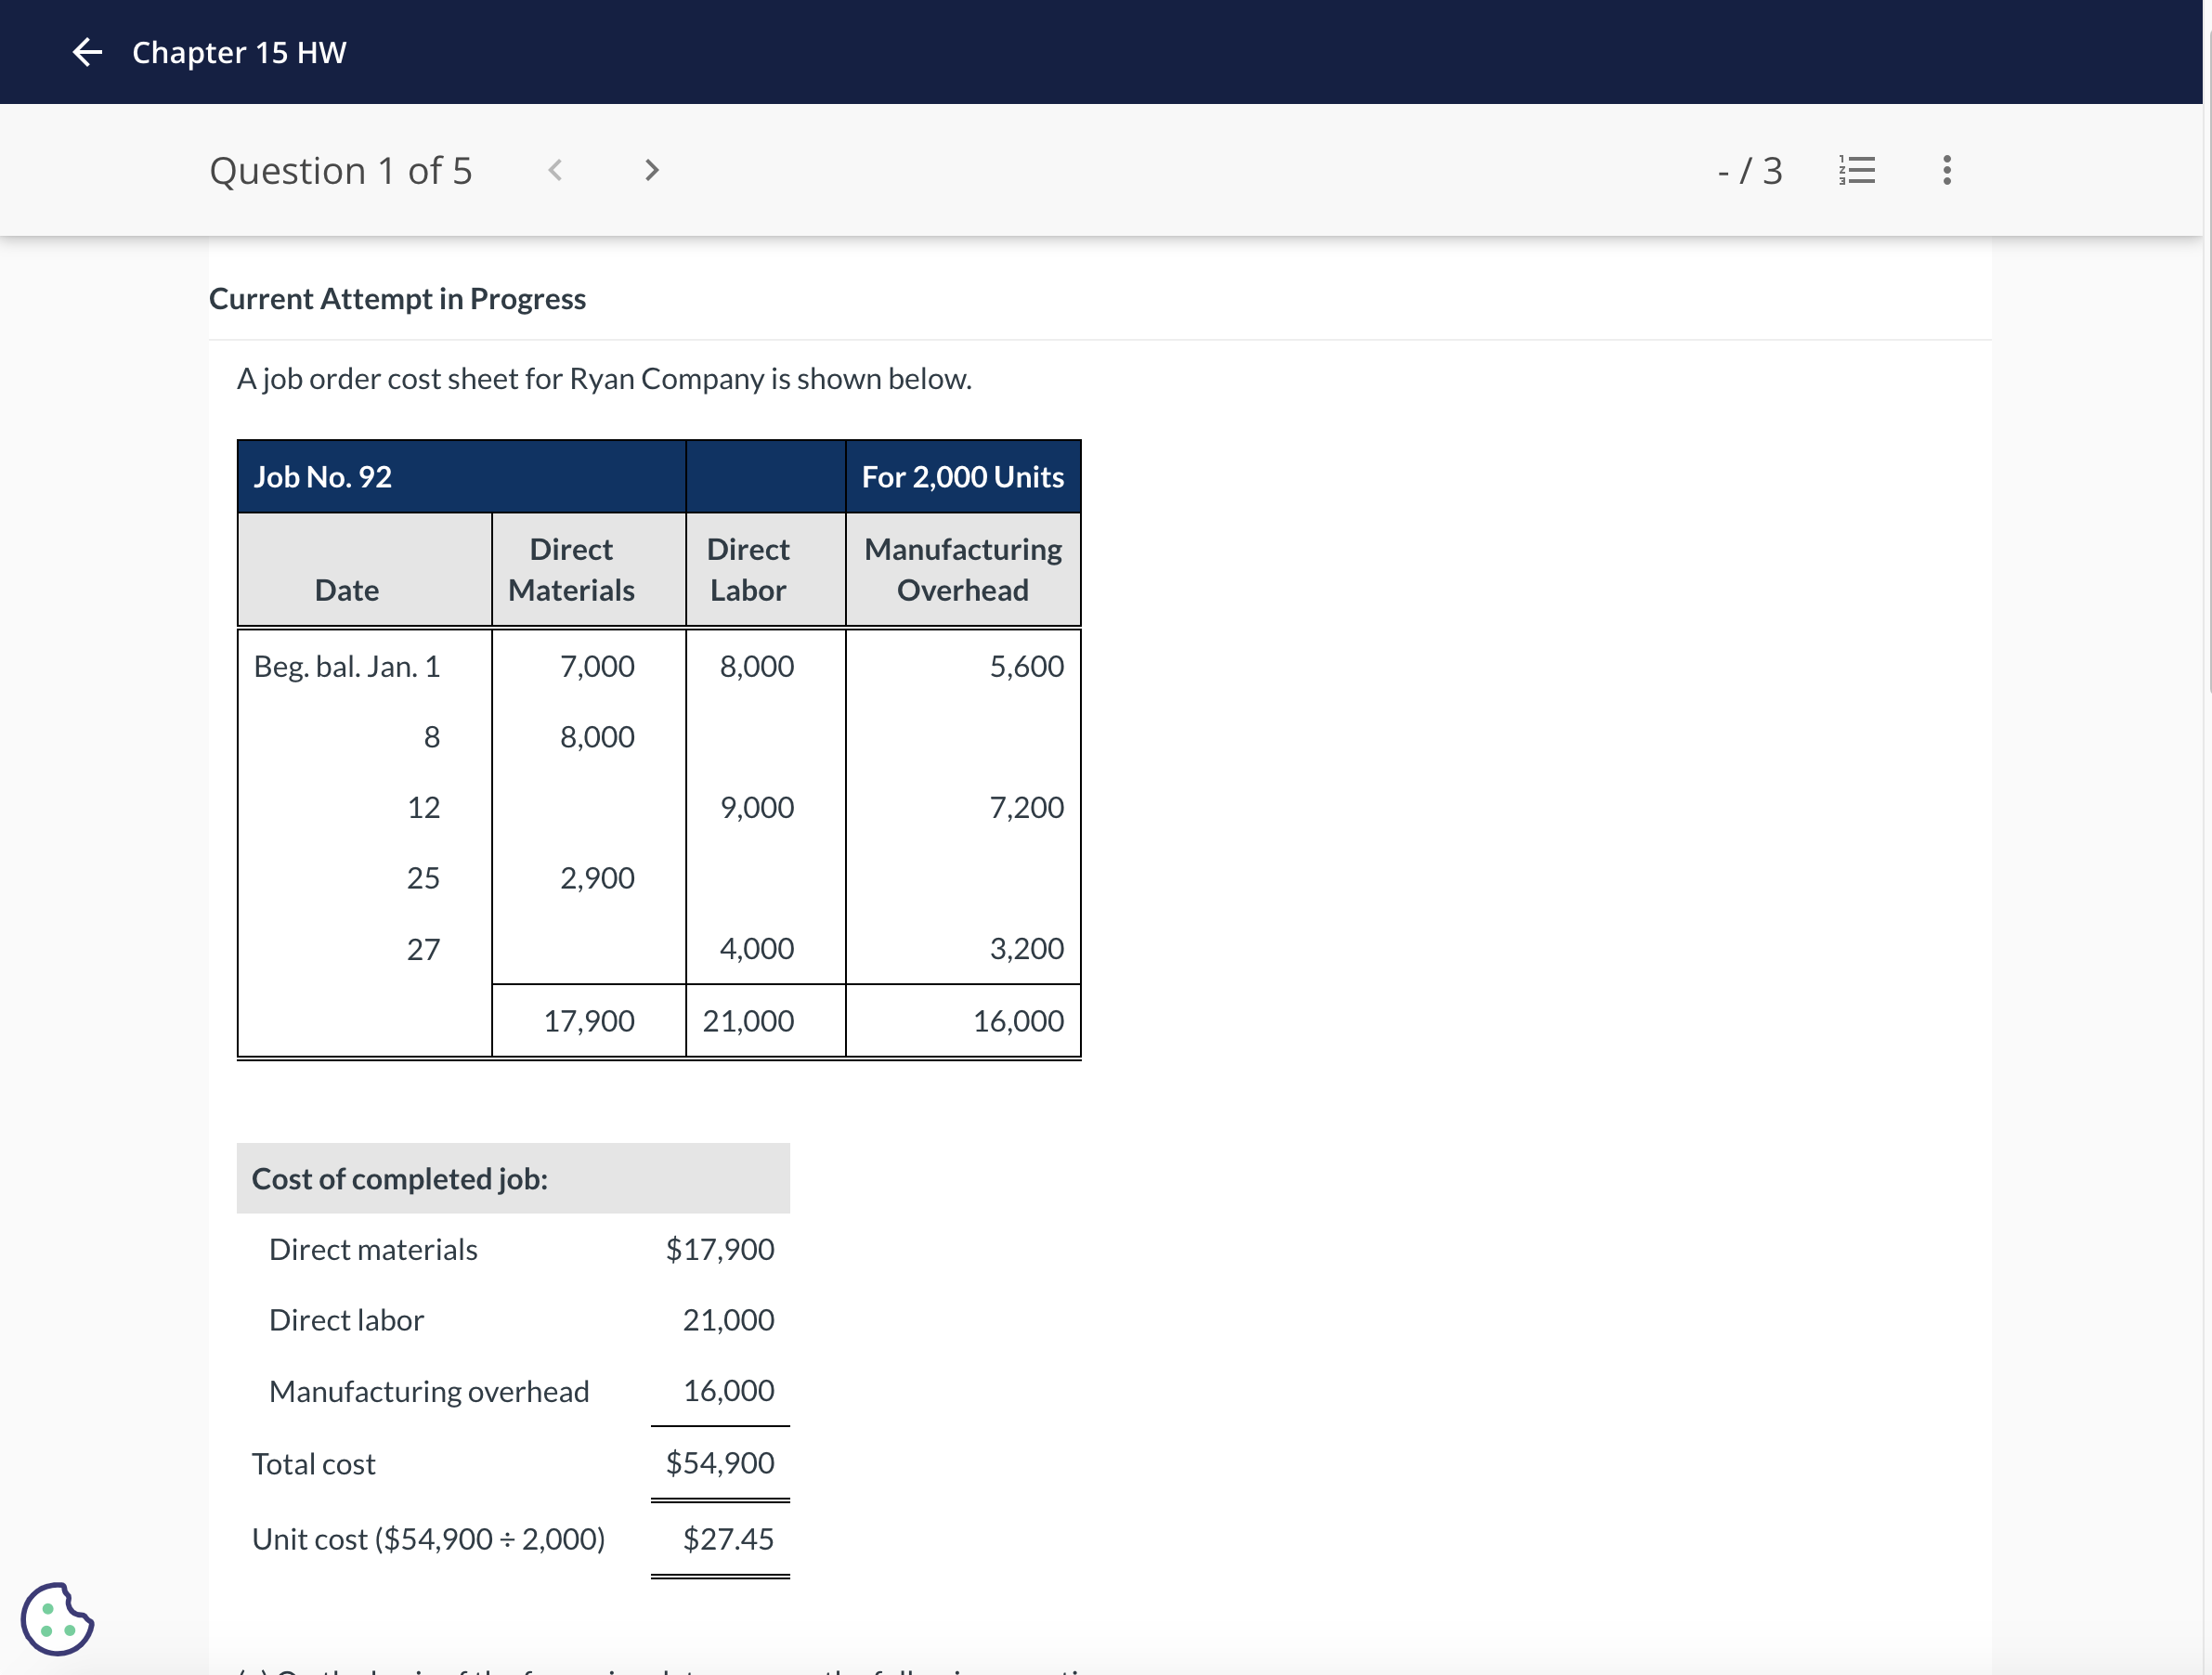Viewport: 2212px width, 1675px height.
Task: Click the Cost of completed job header
Action: tap(399, 1178)
